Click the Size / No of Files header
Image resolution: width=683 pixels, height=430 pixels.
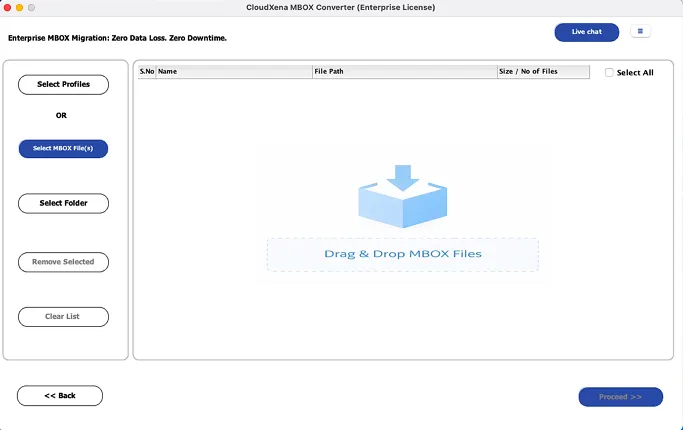pyautogui.click(x=543, y=71)
